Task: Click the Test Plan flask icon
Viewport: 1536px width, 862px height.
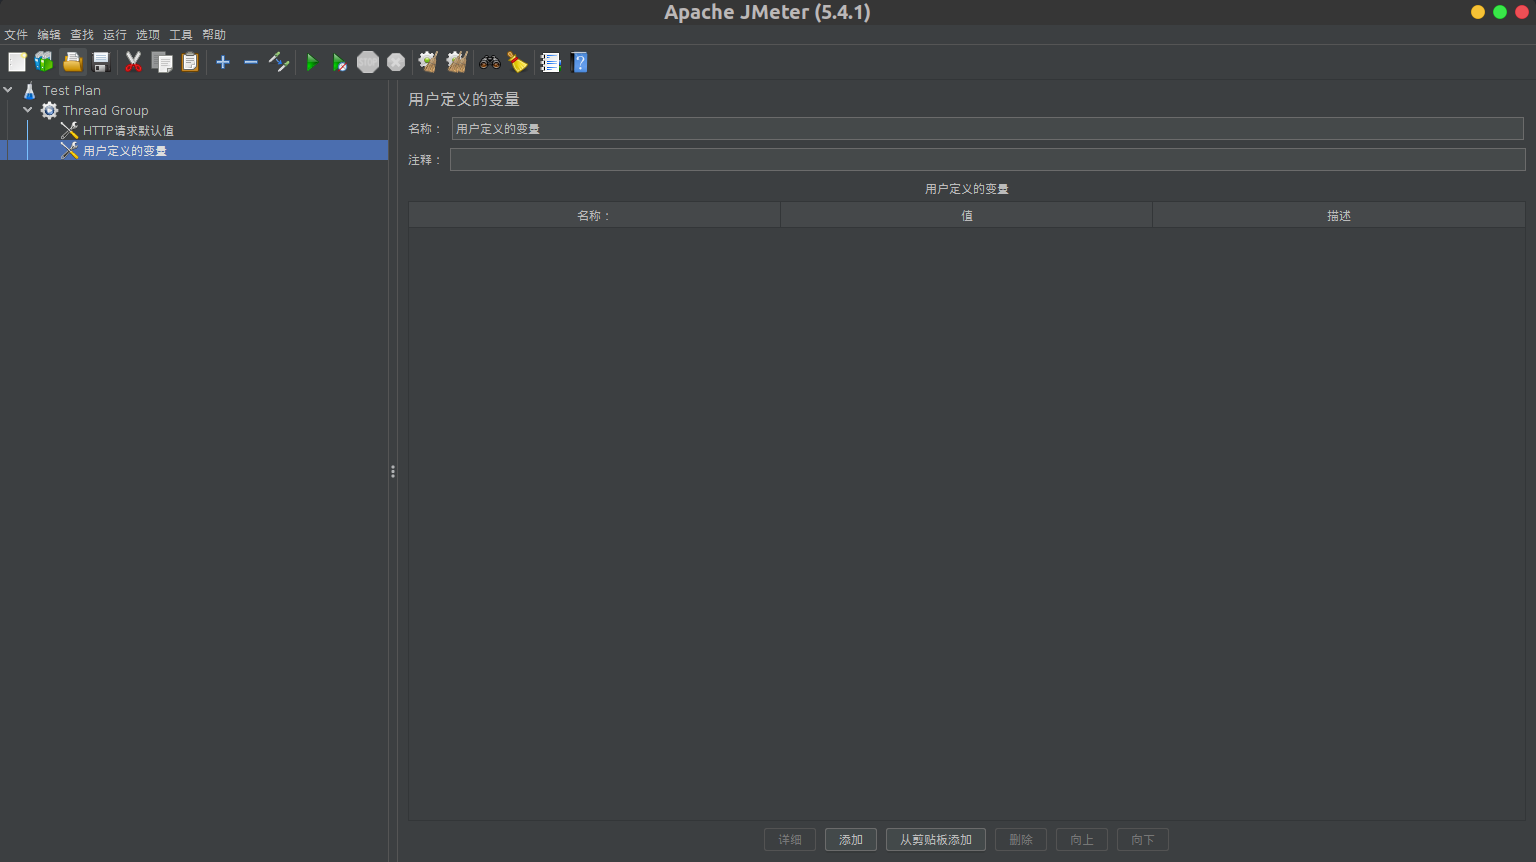Action: click(29, 90)
